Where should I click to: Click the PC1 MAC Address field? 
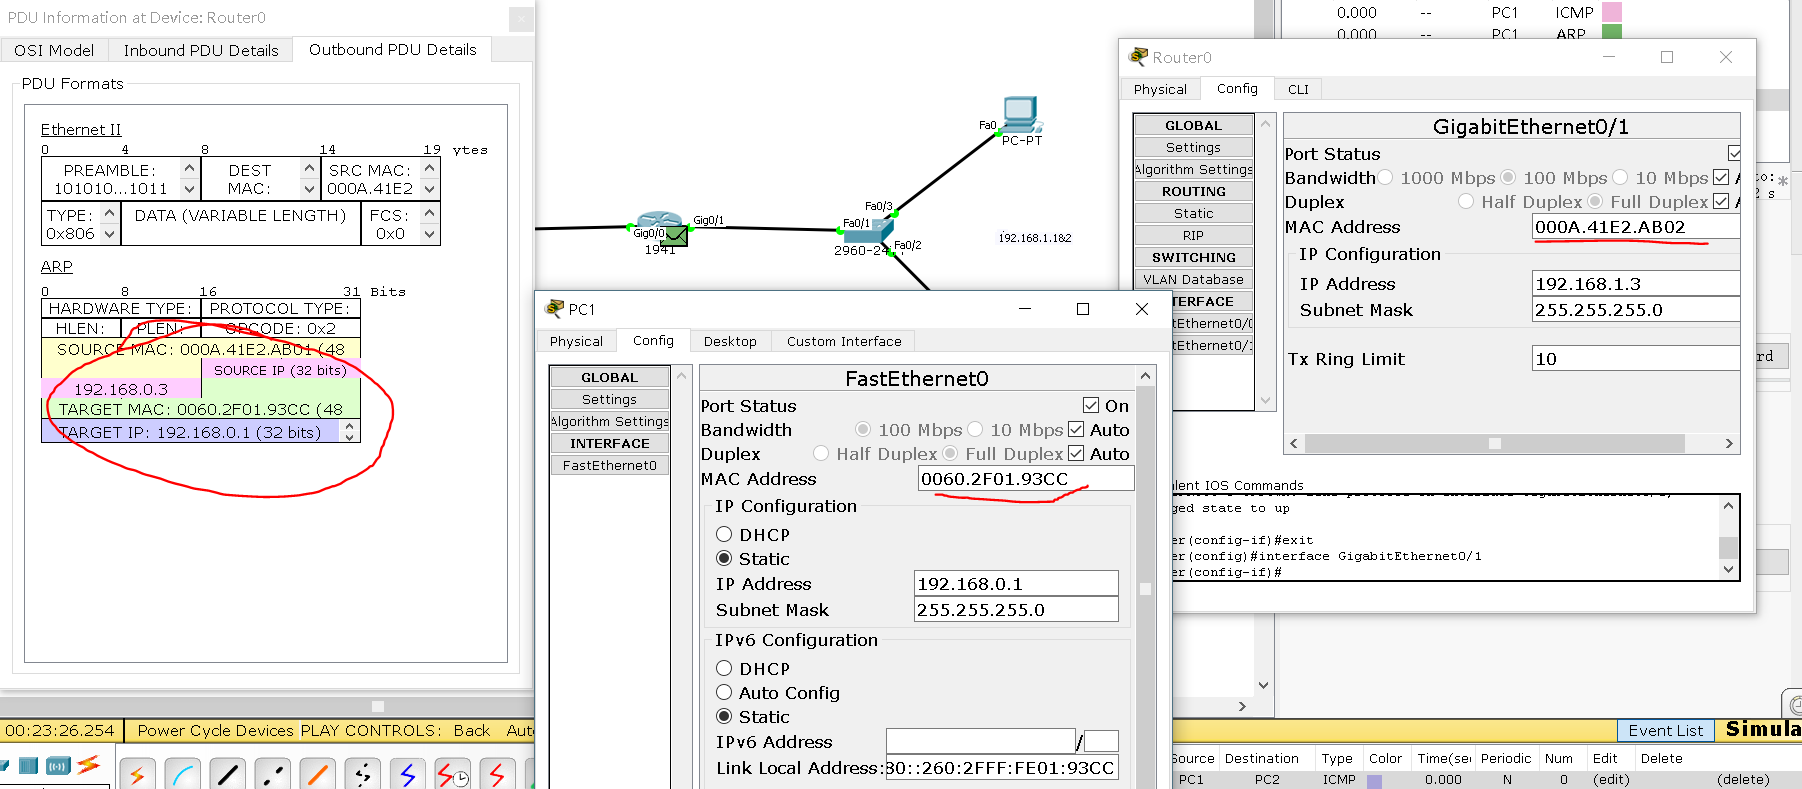pos(1026,478)
